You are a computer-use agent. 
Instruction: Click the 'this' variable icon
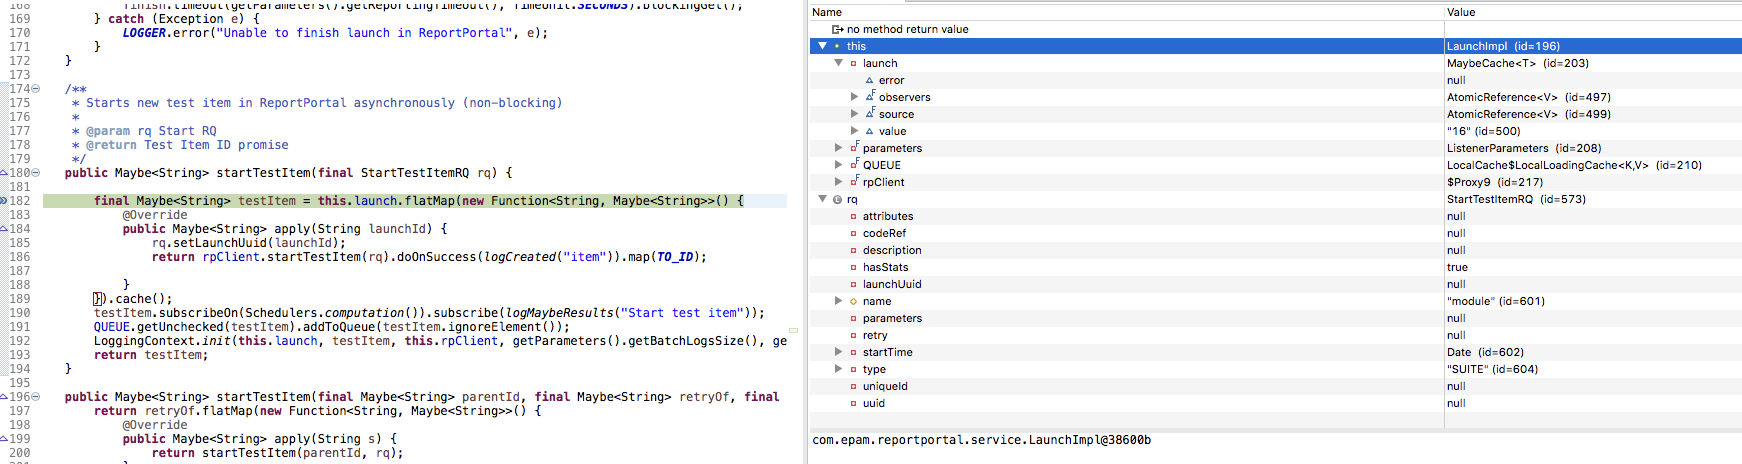click(x=837, y=46)
